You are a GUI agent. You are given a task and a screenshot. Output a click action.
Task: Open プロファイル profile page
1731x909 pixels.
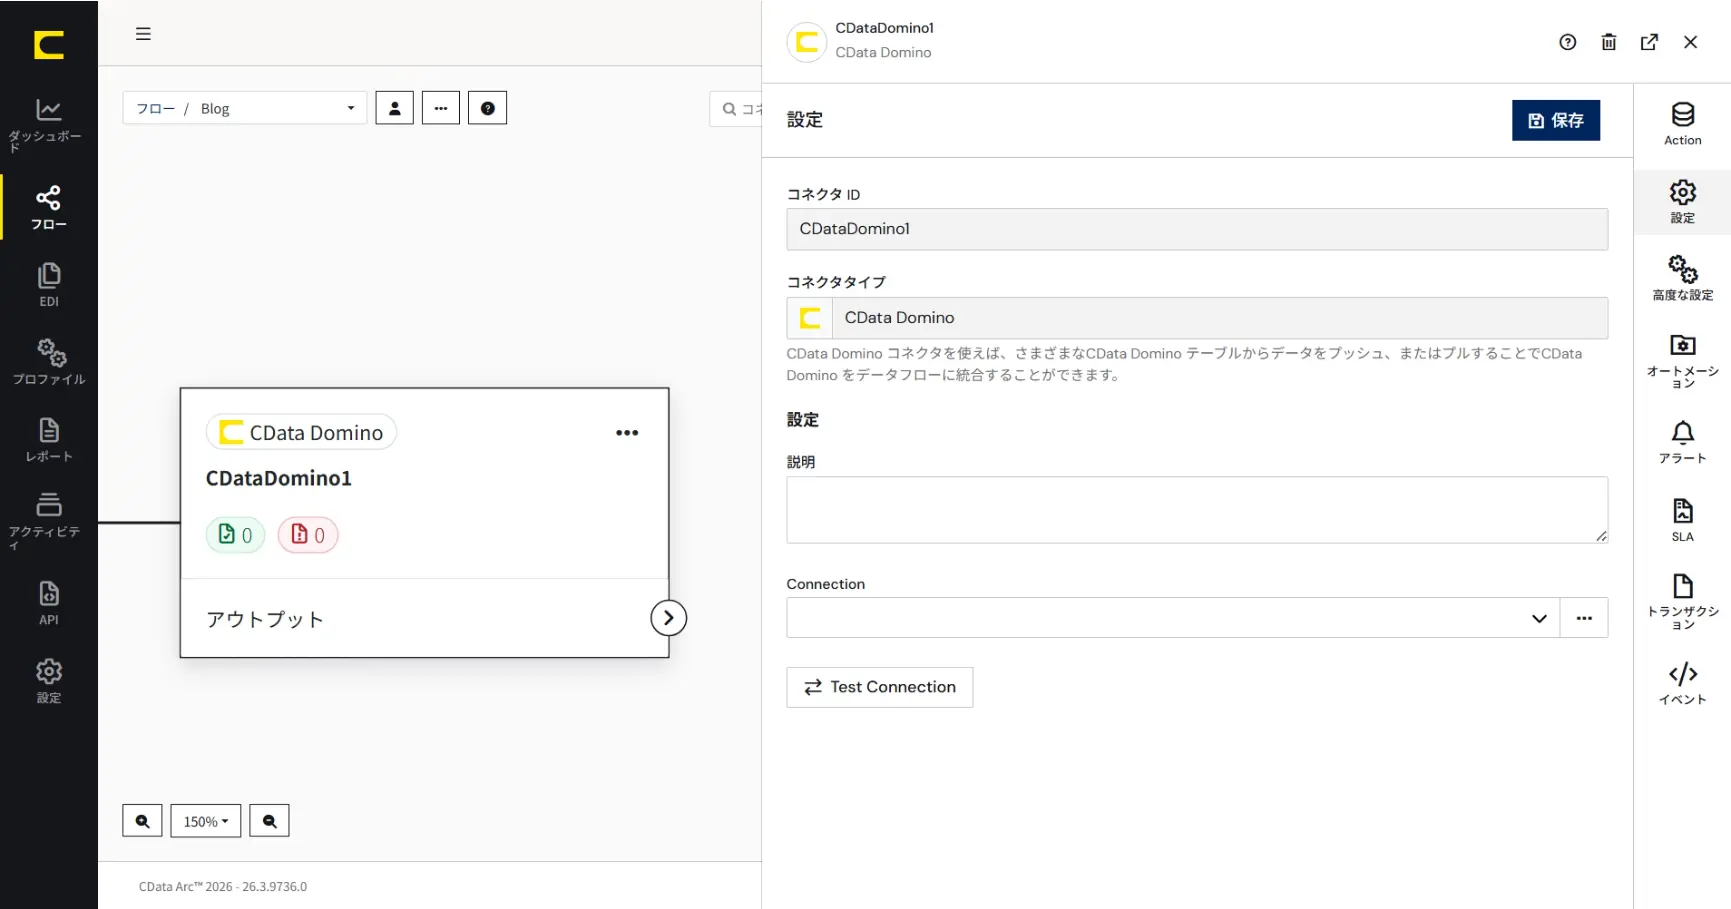pyautogui.click(x=48, y=362)
